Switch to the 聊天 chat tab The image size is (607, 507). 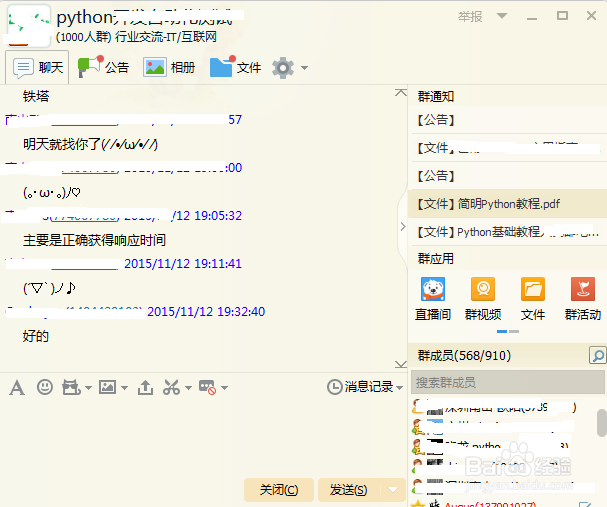click(38, 68)
